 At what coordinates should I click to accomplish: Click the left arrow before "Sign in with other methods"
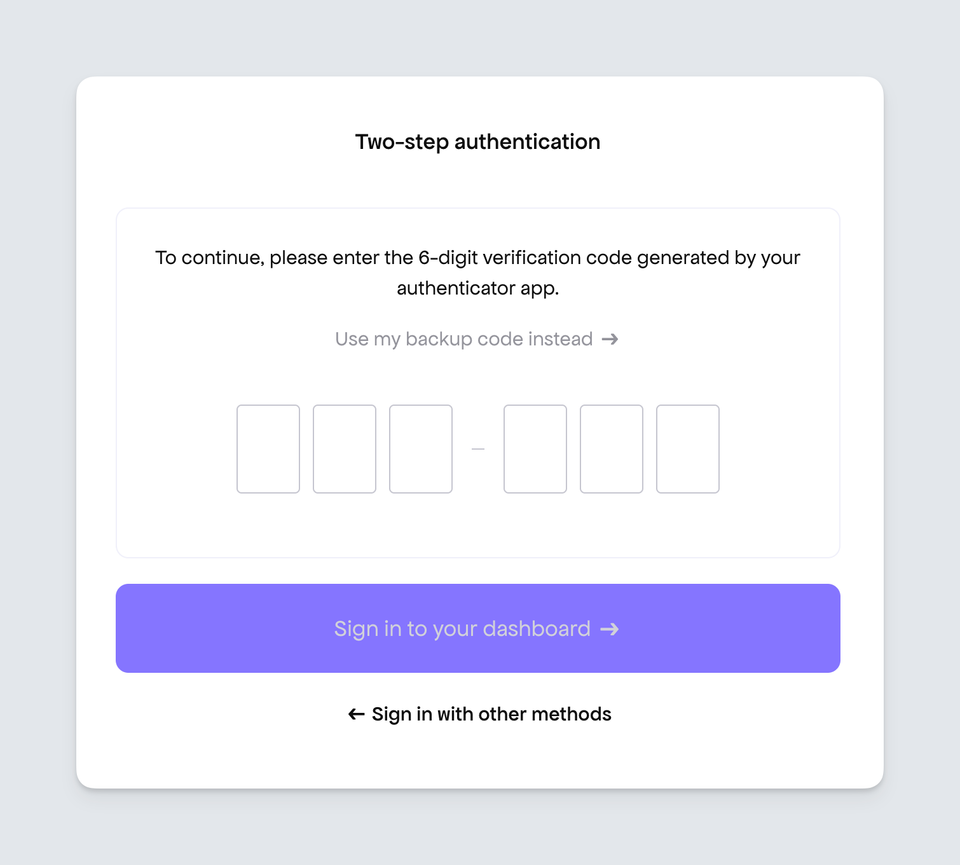[x=355, y=714]
